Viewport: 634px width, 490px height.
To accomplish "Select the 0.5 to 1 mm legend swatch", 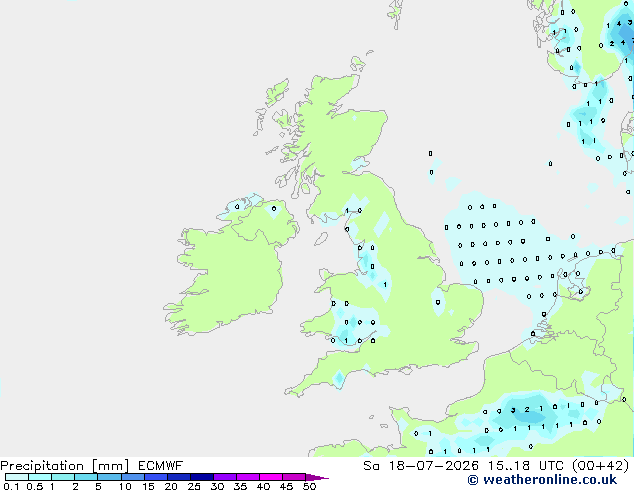I will pyautogui.click(x=40, y=477).
